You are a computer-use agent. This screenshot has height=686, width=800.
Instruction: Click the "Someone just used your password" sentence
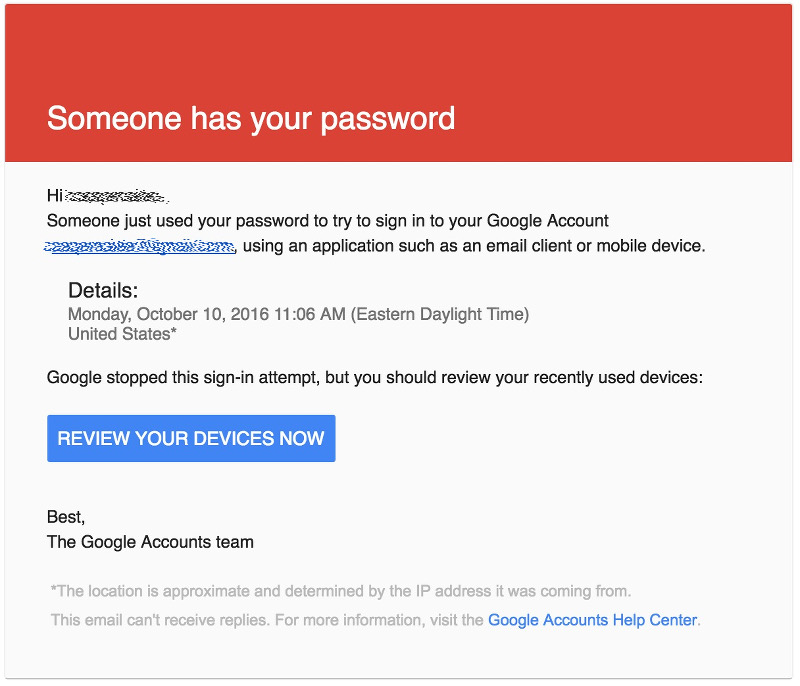point(170,221)
